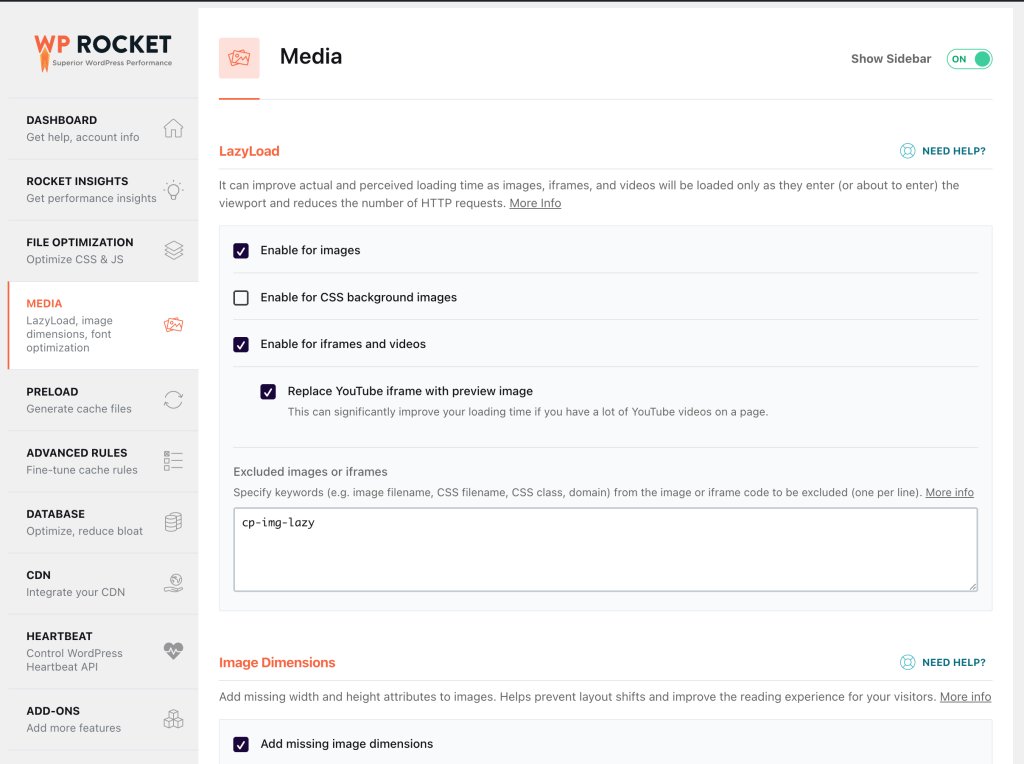Disable LazyLoad for images
Screen dimensions: 1024x764
[240, 250]
